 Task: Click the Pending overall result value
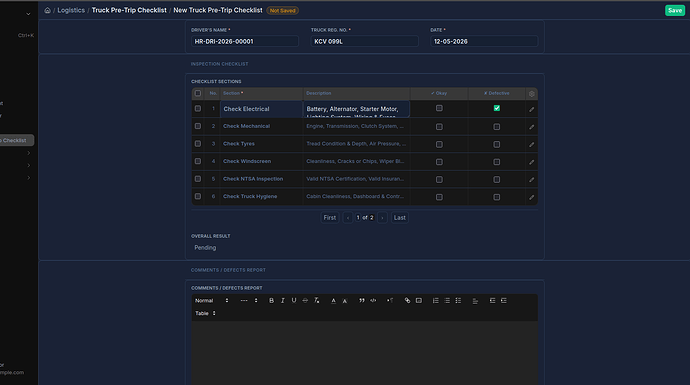pyautogui.click(x=205, y=248)
